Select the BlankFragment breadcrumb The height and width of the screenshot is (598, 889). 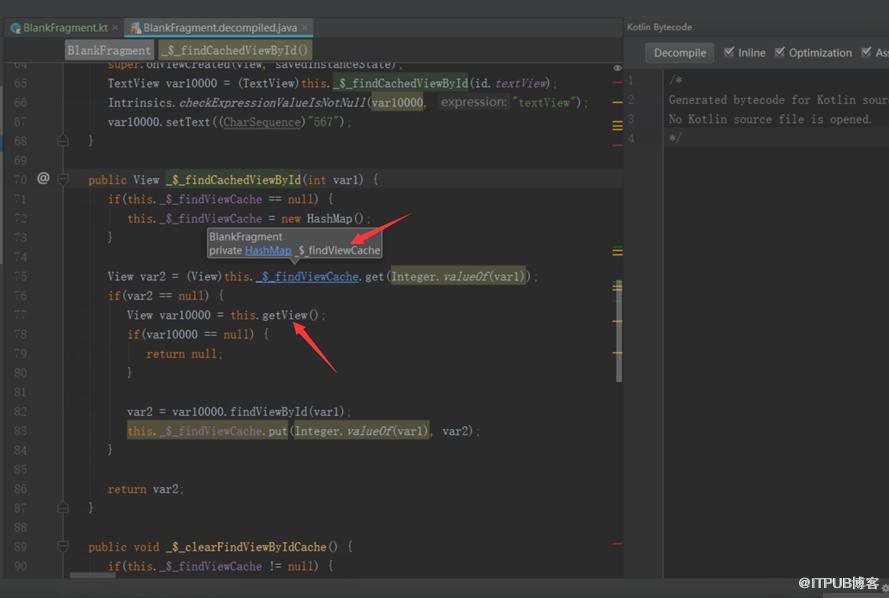click(x=109, y=50)
